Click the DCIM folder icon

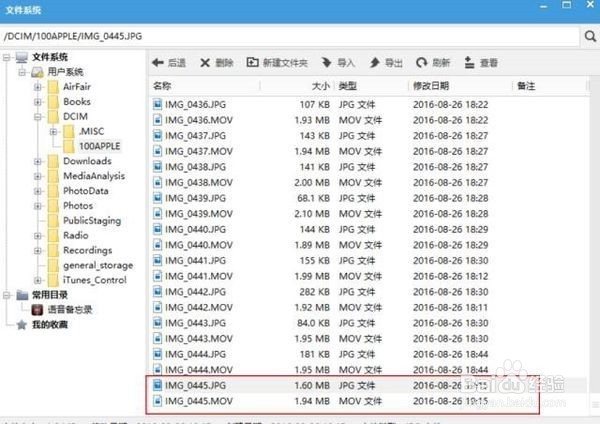(53, 117)
